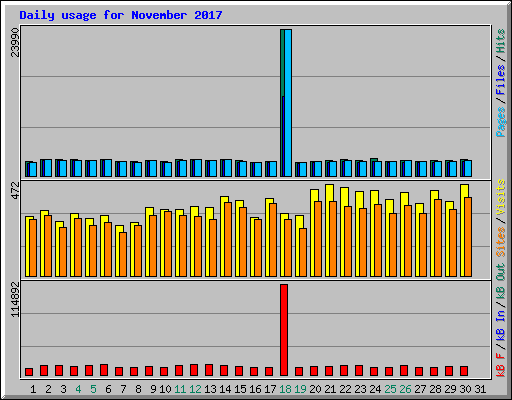Click day label 21 on the x-axis
Screen dimensions: 512x400
[x=330, y=389]
